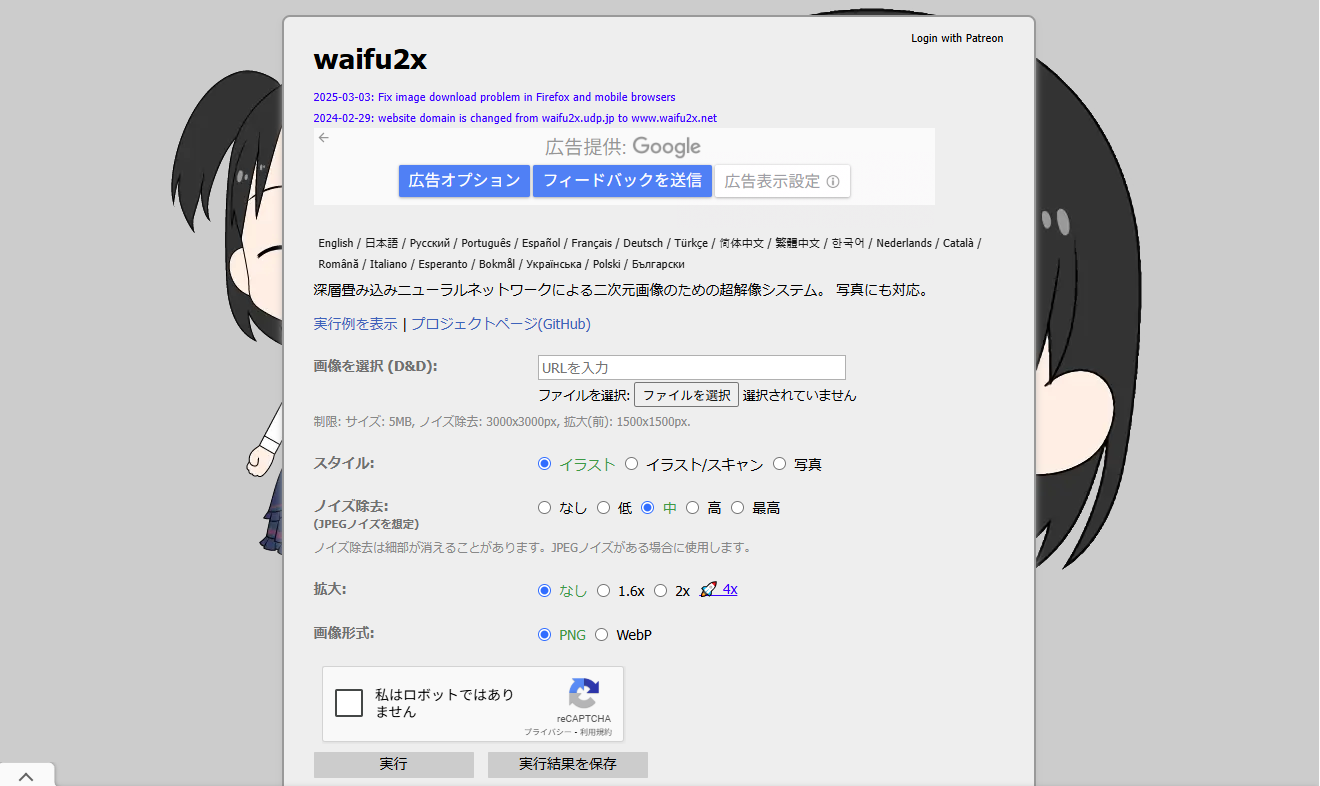Click the URL input field
The image size is (1320, 786).
tap(692, 367)
